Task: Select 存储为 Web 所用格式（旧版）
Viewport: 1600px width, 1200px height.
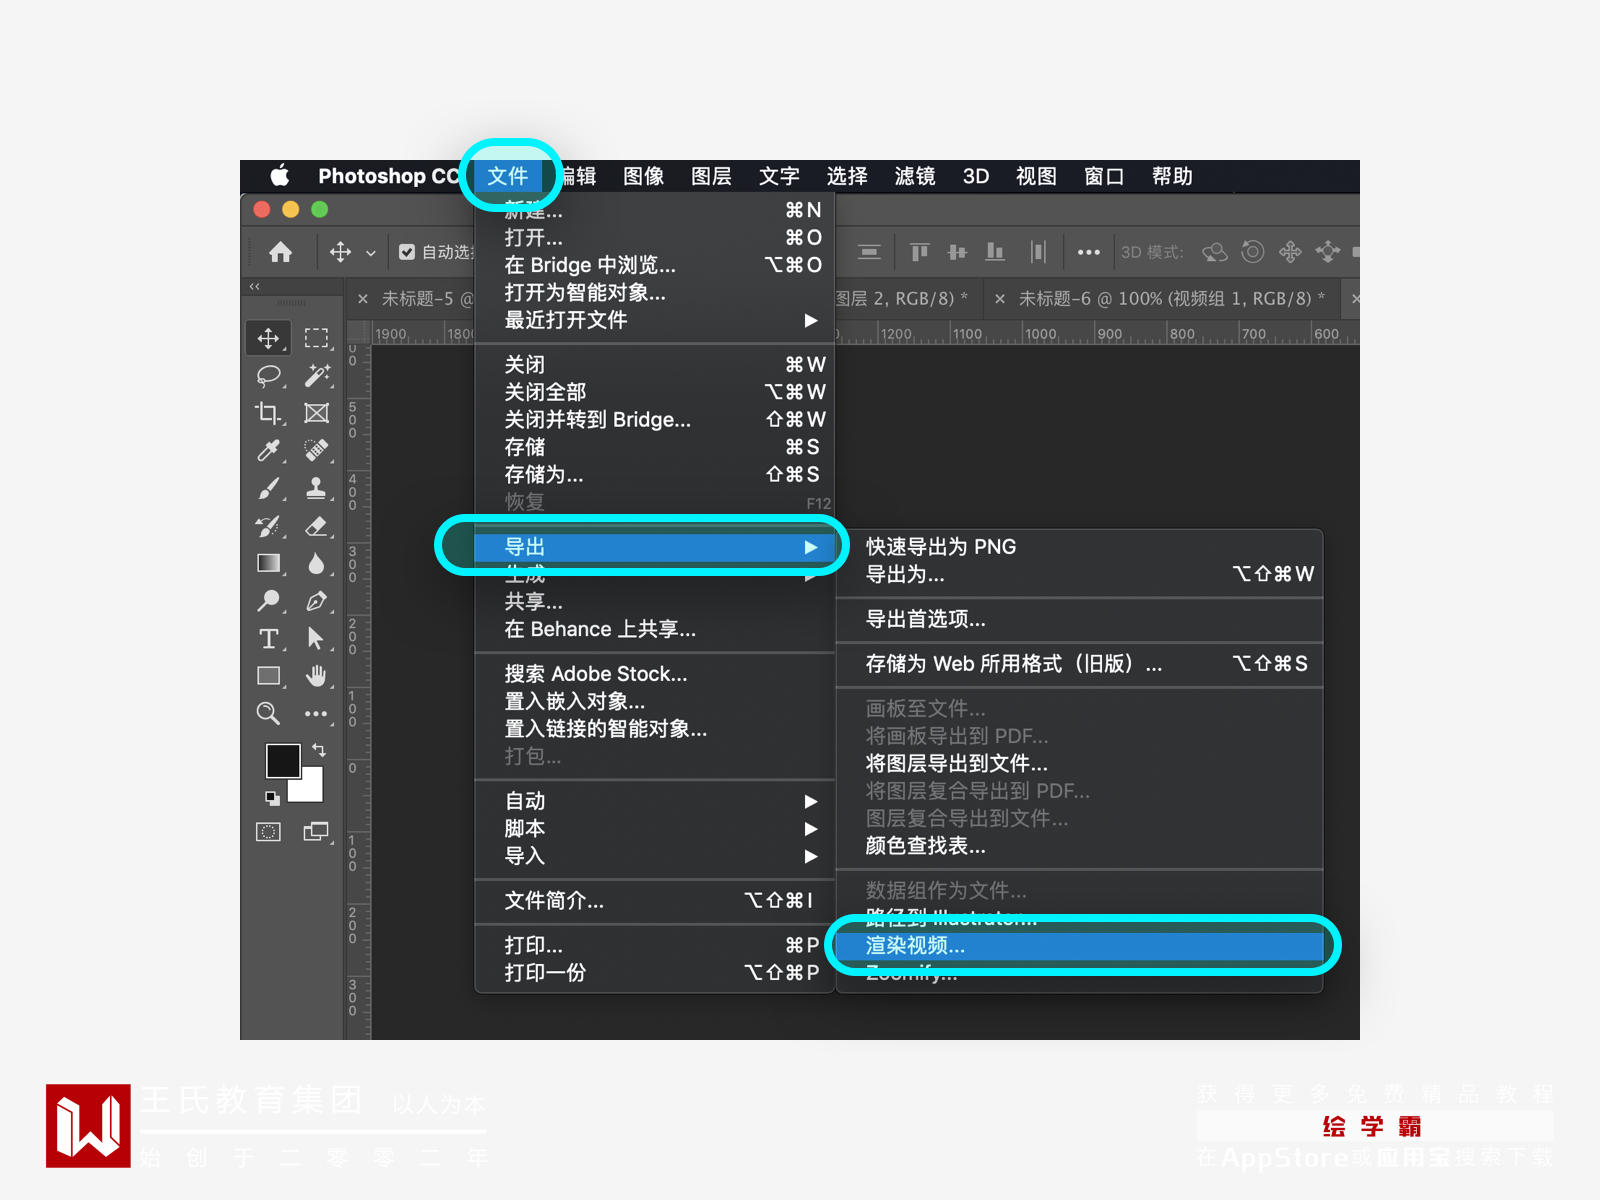Action: 1079,664
